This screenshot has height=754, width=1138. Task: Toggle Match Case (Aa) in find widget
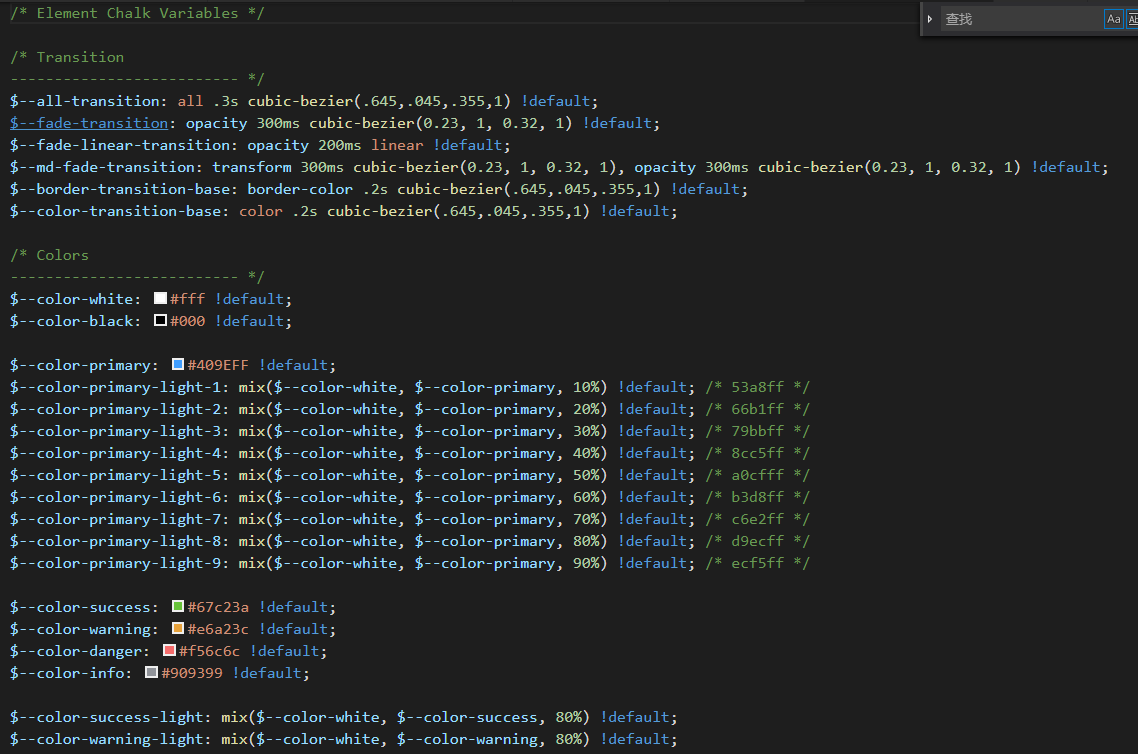[x=1113, y=19]
